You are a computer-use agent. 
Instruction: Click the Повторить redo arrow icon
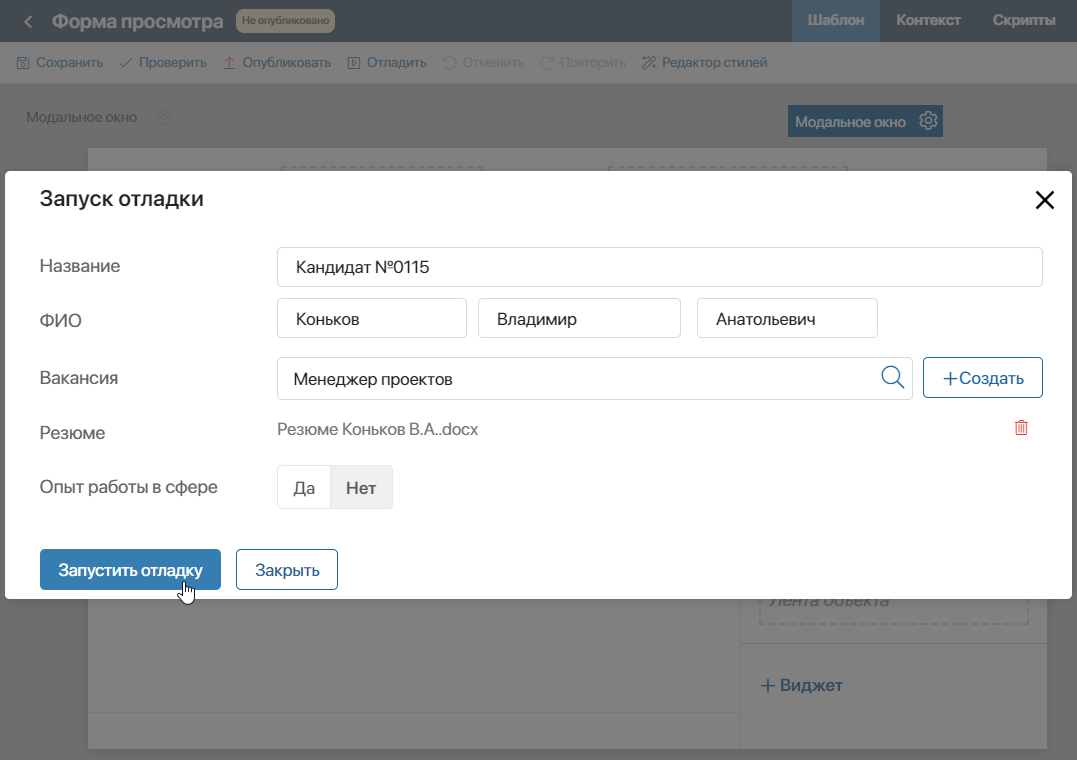[547, 63]
